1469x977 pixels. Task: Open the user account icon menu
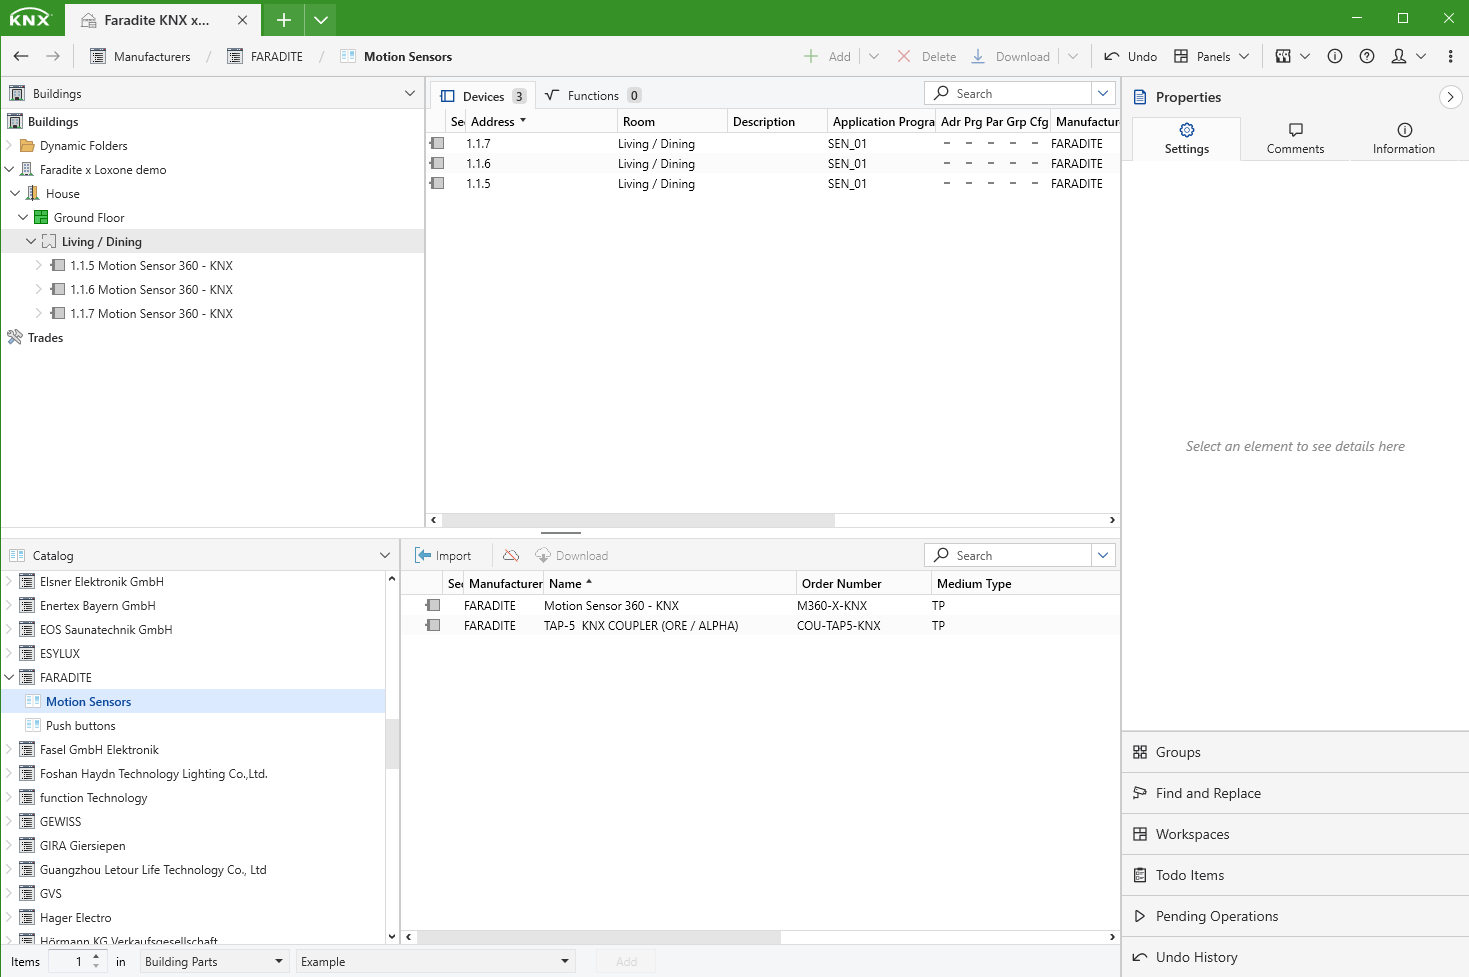tap(1408, 56)
